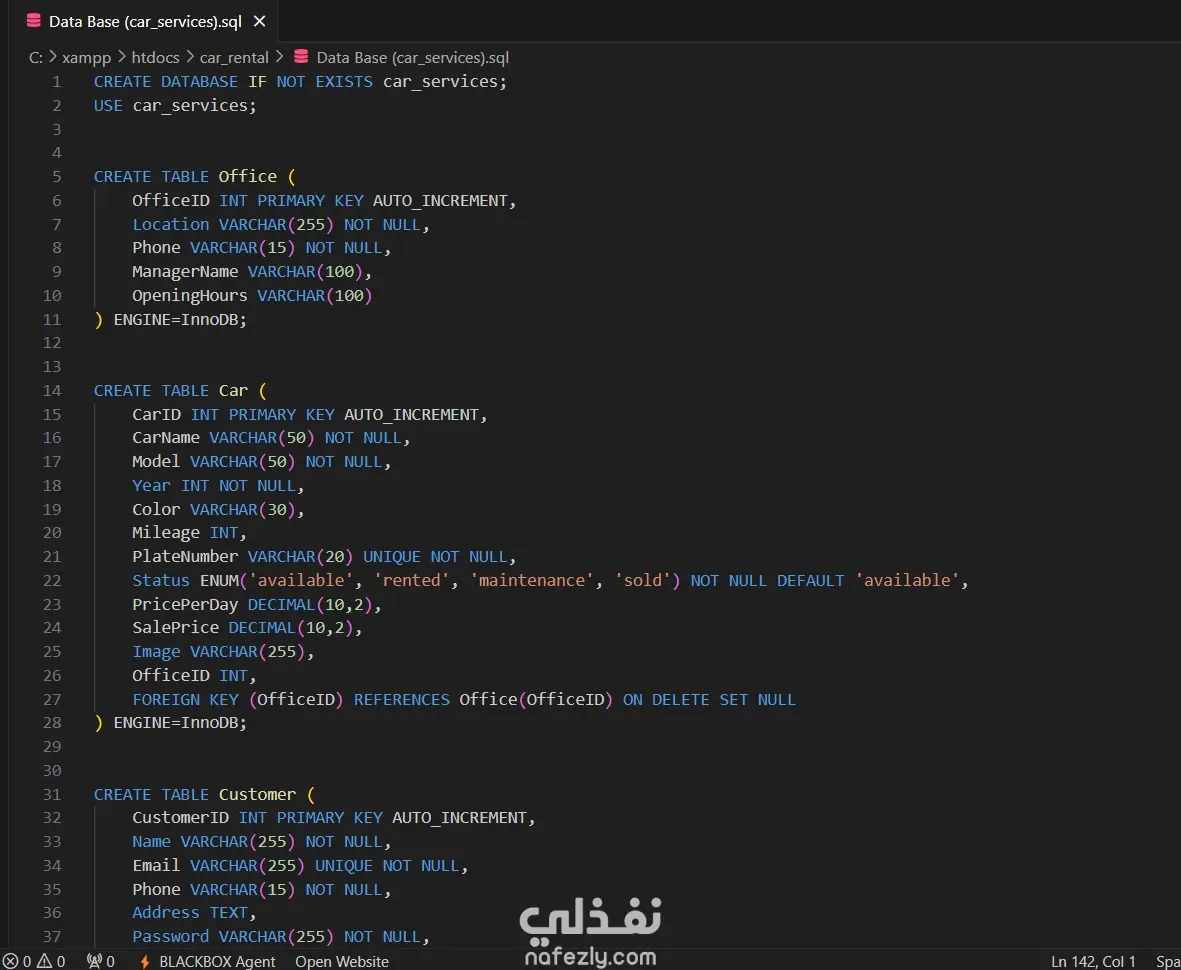The width and height of the screenshot is (1181, 970).
Task: Click table name 'Customer' on line 31
Action: click(258, 795)
